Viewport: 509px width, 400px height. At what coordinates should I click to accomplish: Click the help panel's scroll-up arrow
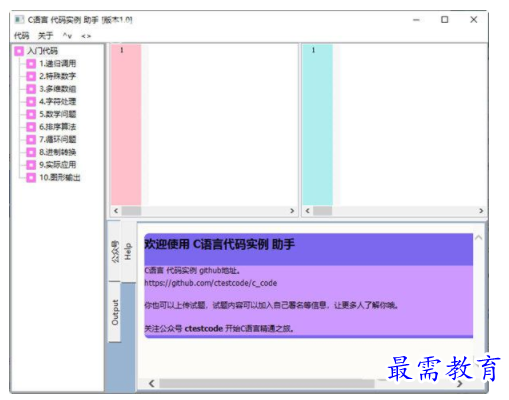click(479, 238)
